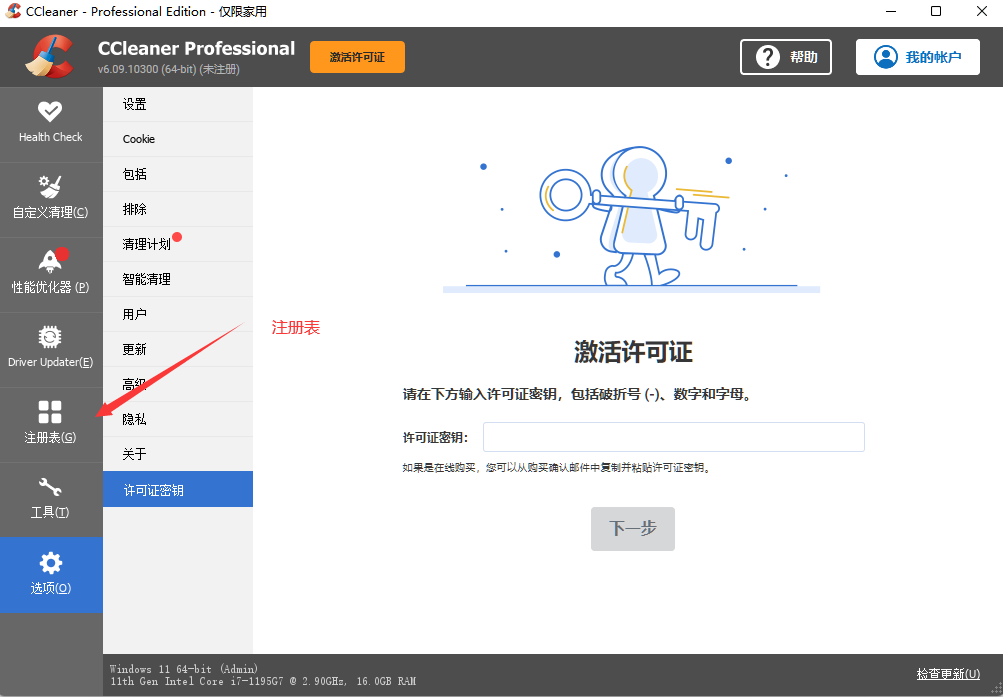Viewport: 1003px width, 697px height.
Task: Minimize the CCleaner window
Action: (x=890, y=12)
